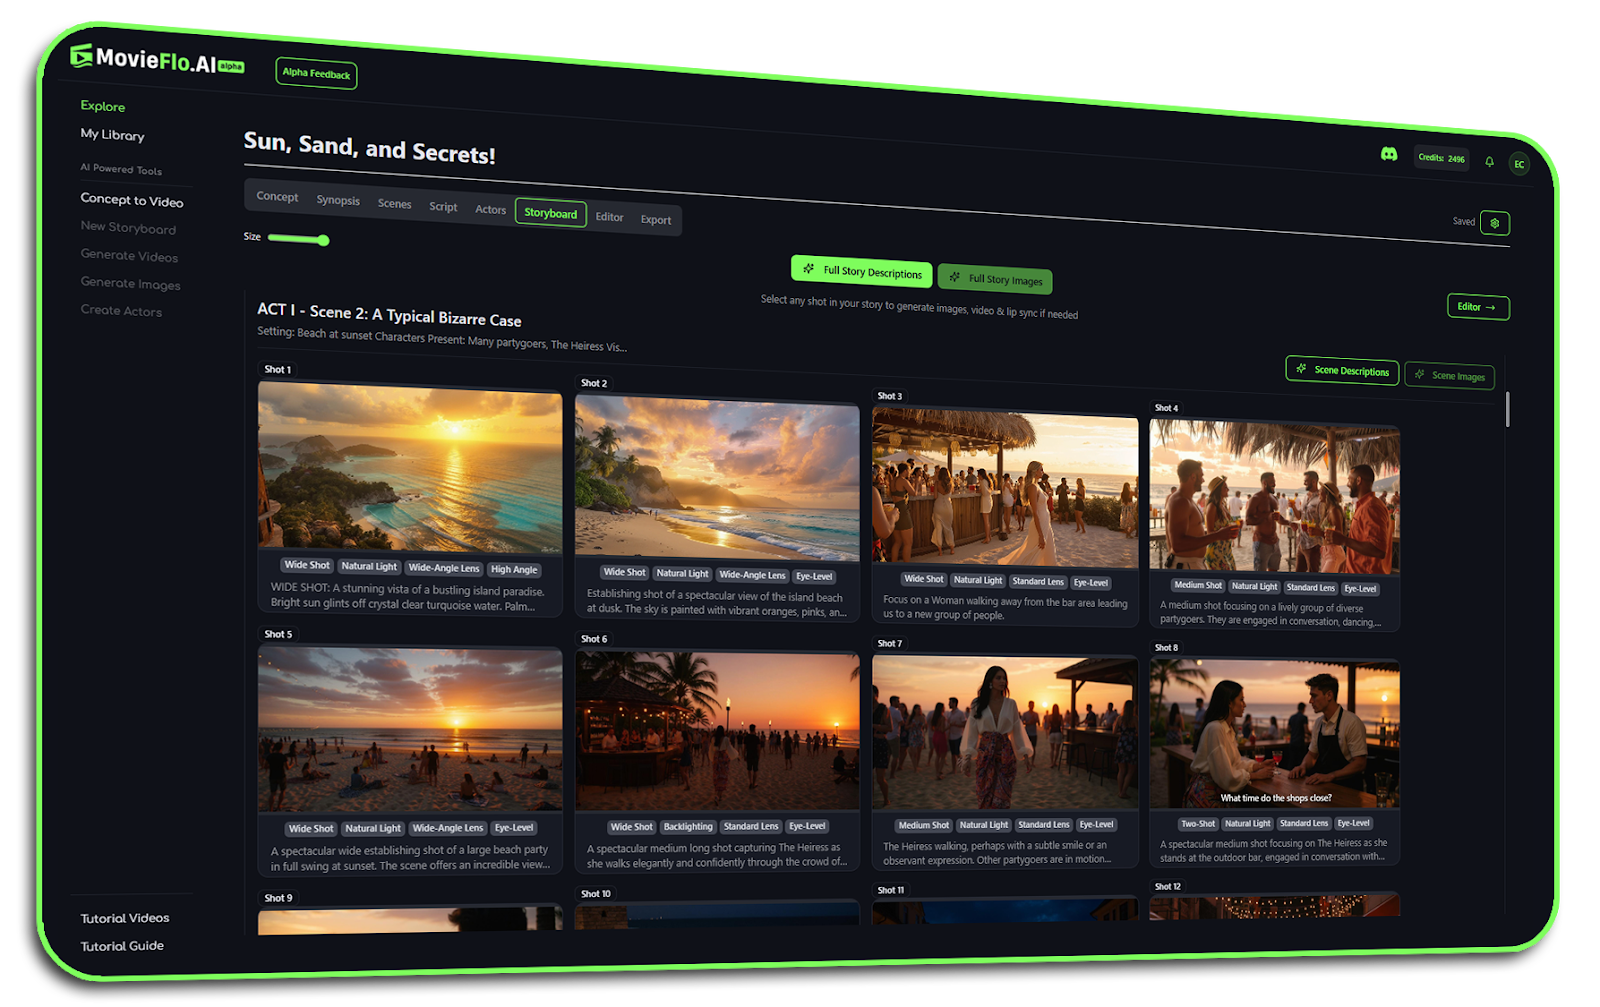Select Shot 6 backlit bar thumbnail
The image size is (1600, 1007).
(x=717, y=731)
